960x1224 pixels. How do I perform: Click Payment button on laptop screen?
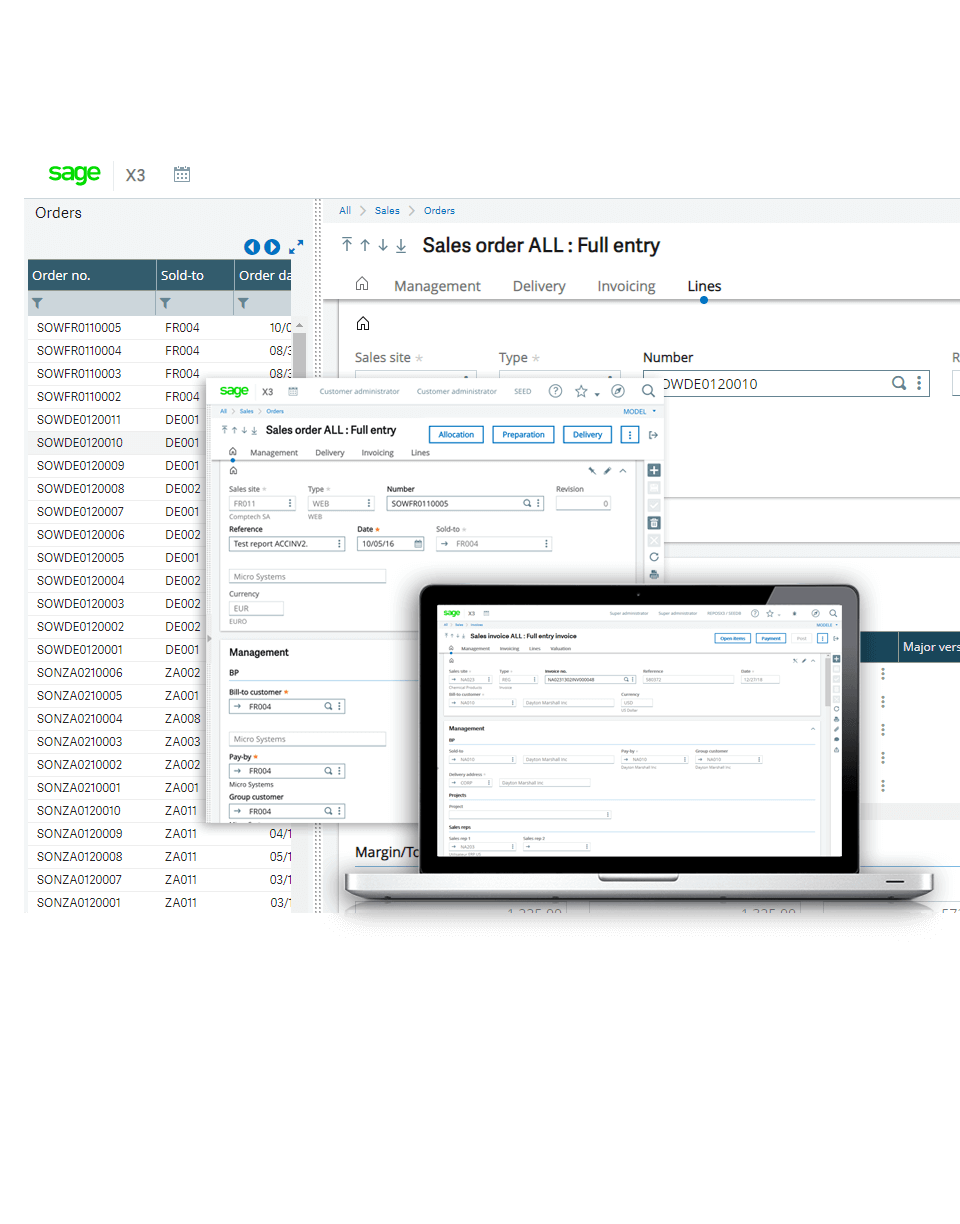770,638
